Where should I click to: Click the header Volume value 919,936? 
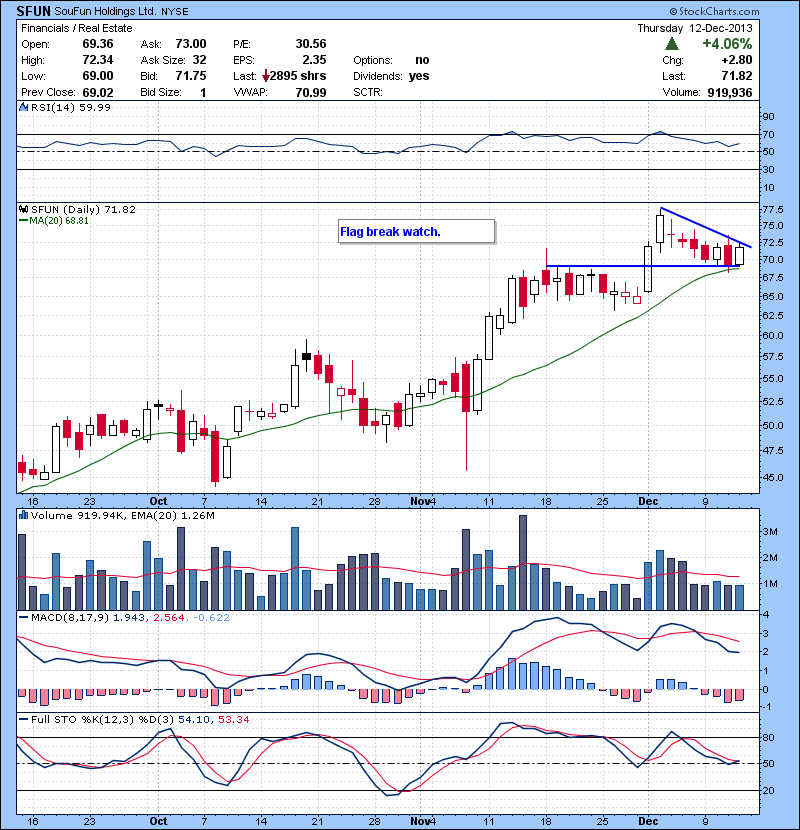[730, 93]
